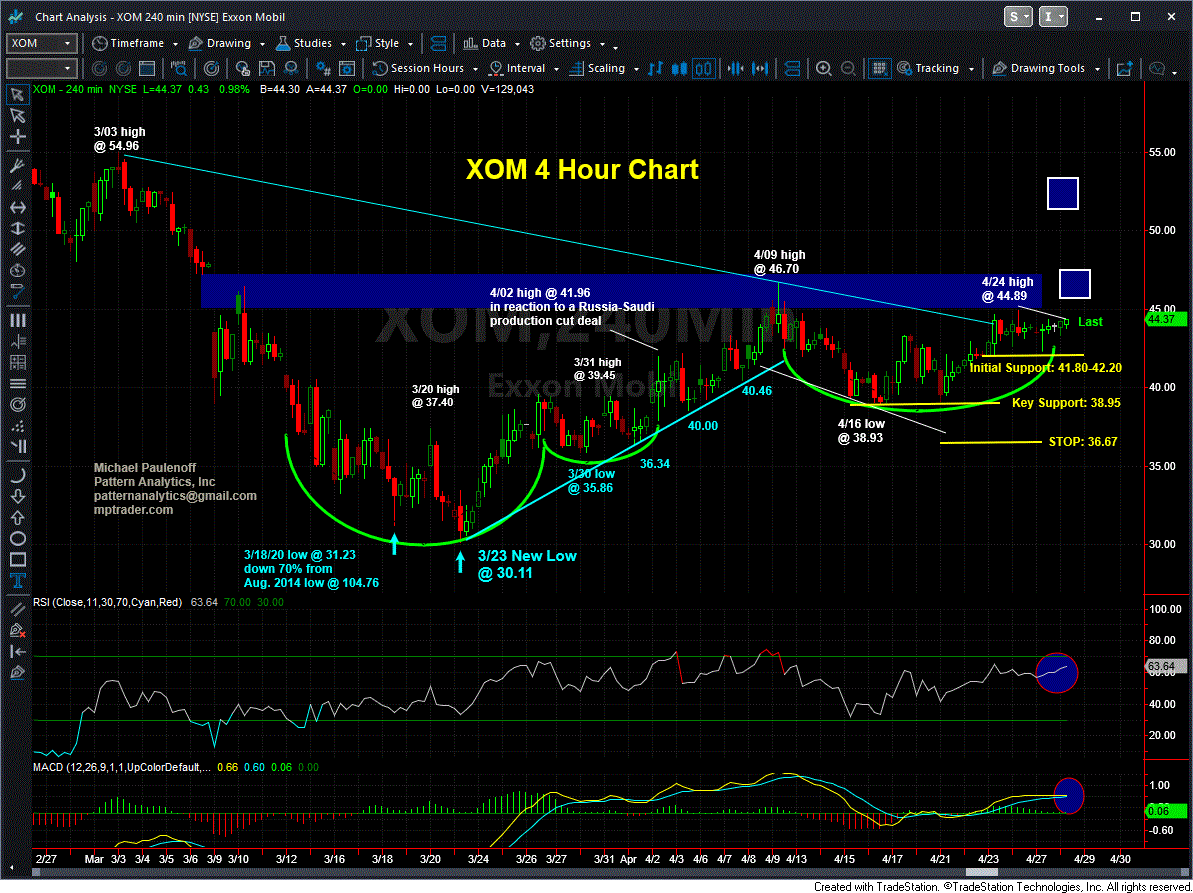Select the crosshair cursor tool
The image size is (1193, 893).
[x=17, y=137]
